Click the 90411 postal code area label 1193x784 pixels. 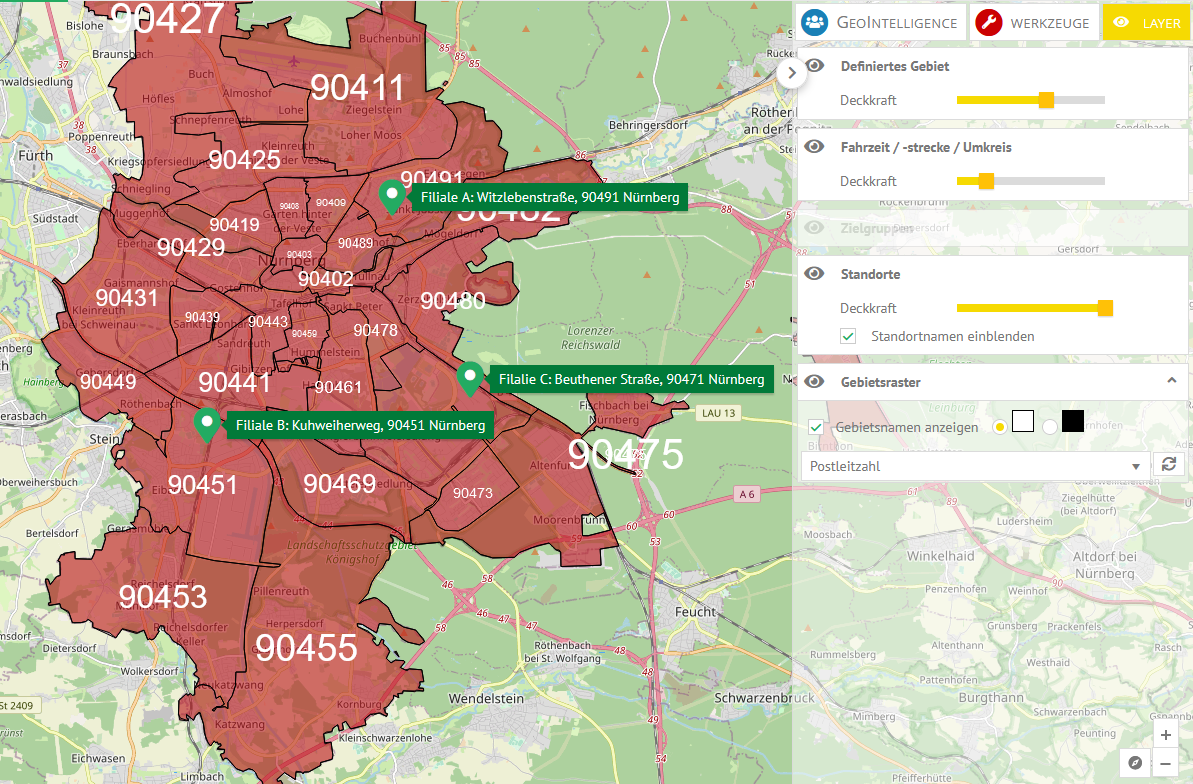pyautogui.click(x=357, y=88)
